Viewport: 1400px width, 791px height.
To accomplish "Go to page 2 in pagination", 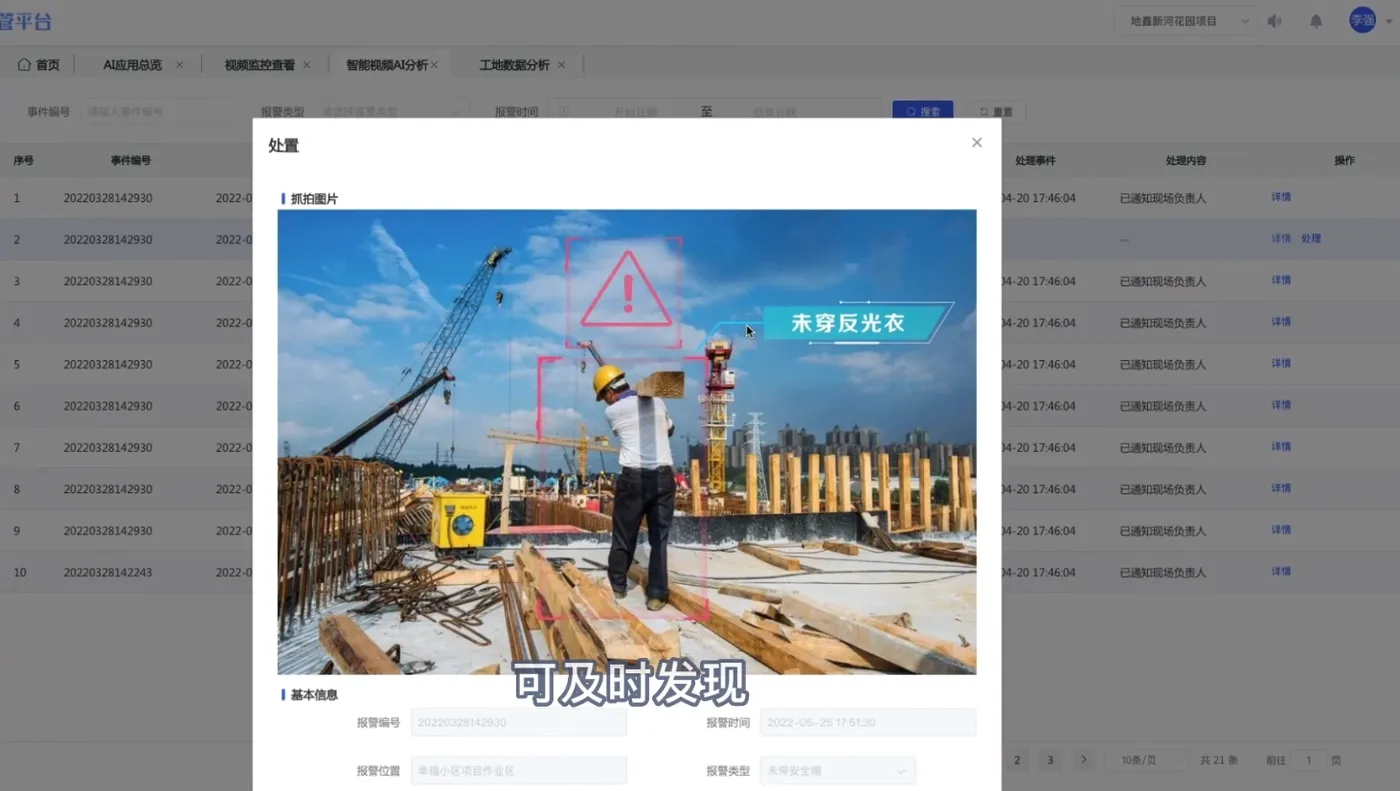I will point(1017,760).
